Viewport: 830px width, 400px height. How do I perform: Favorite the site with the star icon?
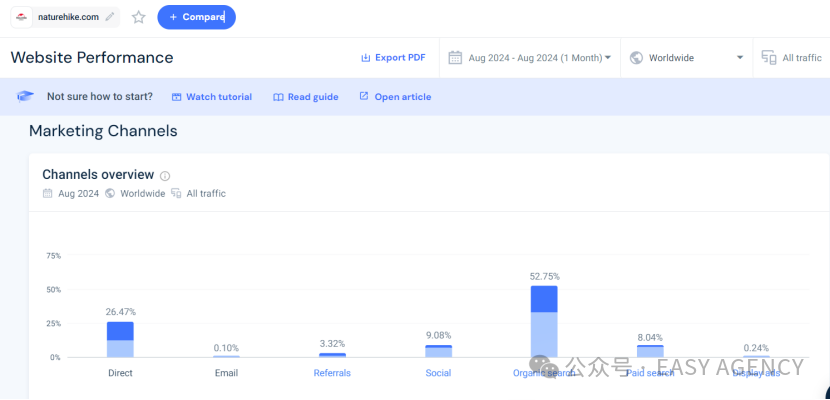point(139,17)
